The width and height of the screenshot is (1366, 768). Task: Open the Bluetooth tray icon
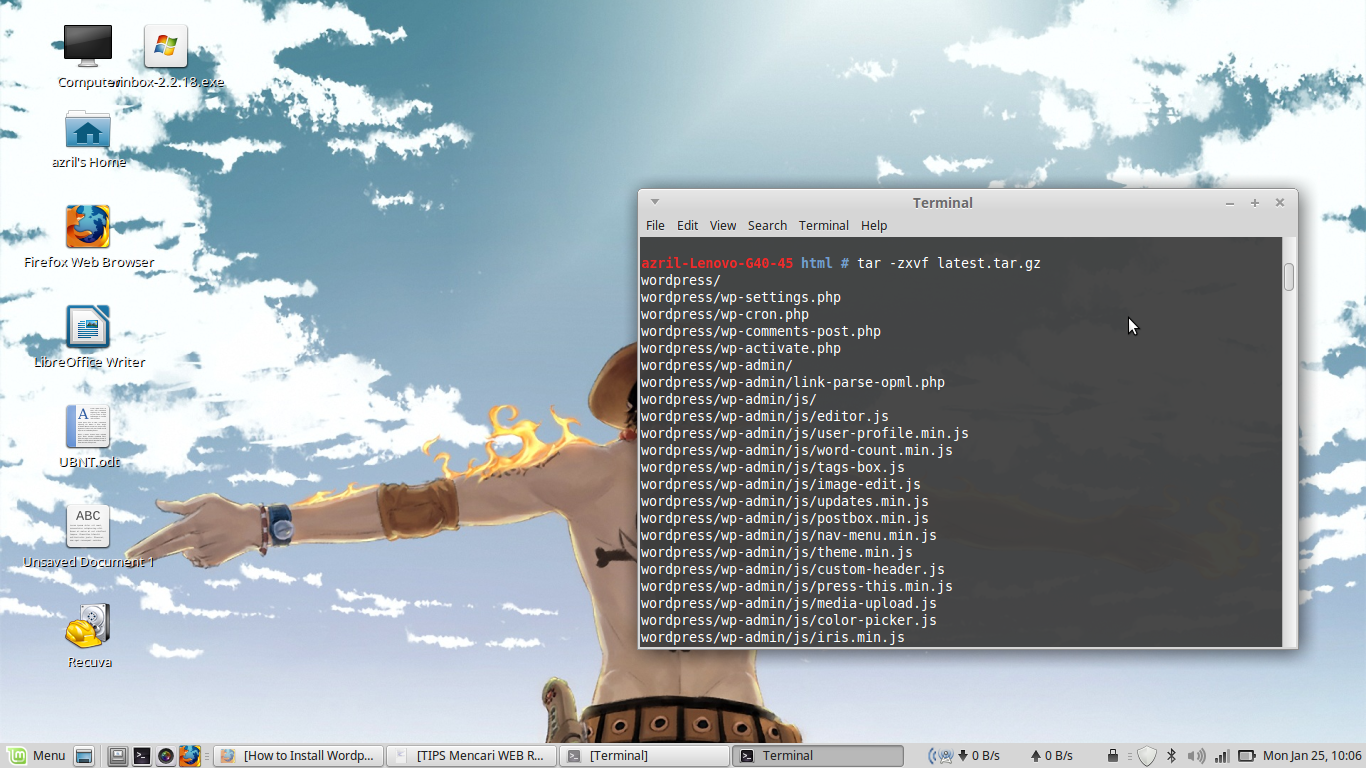click(x=1172, y=756)
